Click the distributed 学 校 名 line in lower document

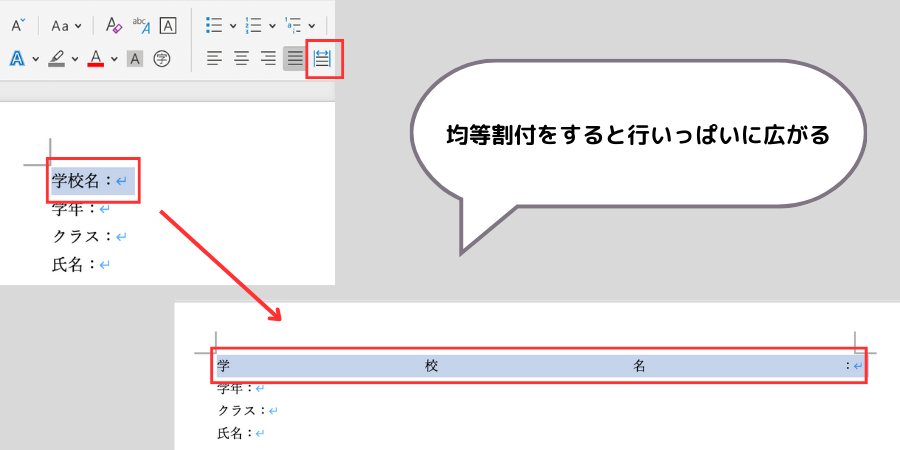[540, 366]
